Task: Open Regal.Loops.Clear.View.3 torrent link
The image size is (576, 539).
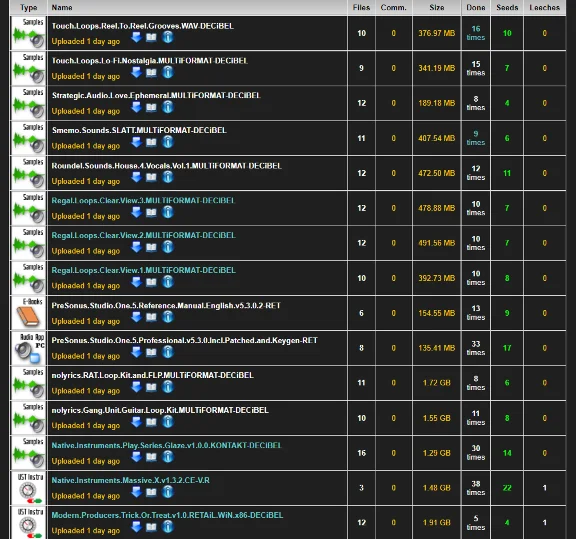Action: click(143, 201)
